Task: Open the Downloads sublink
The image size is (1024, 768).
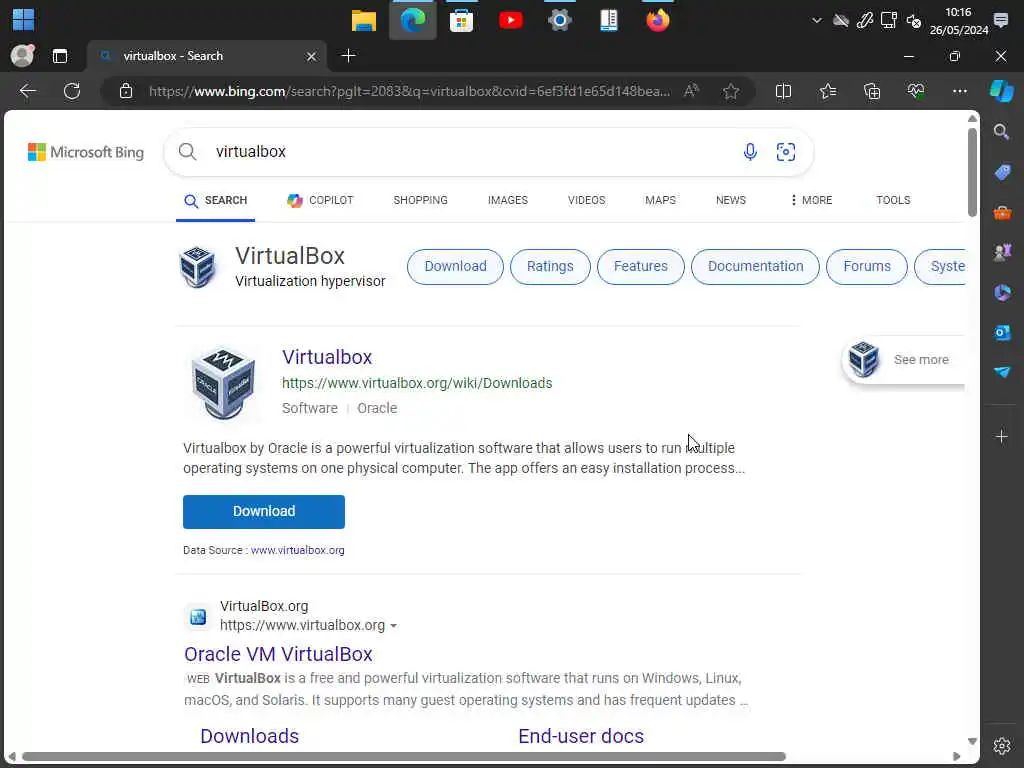Action: click(x=249, y=736)
